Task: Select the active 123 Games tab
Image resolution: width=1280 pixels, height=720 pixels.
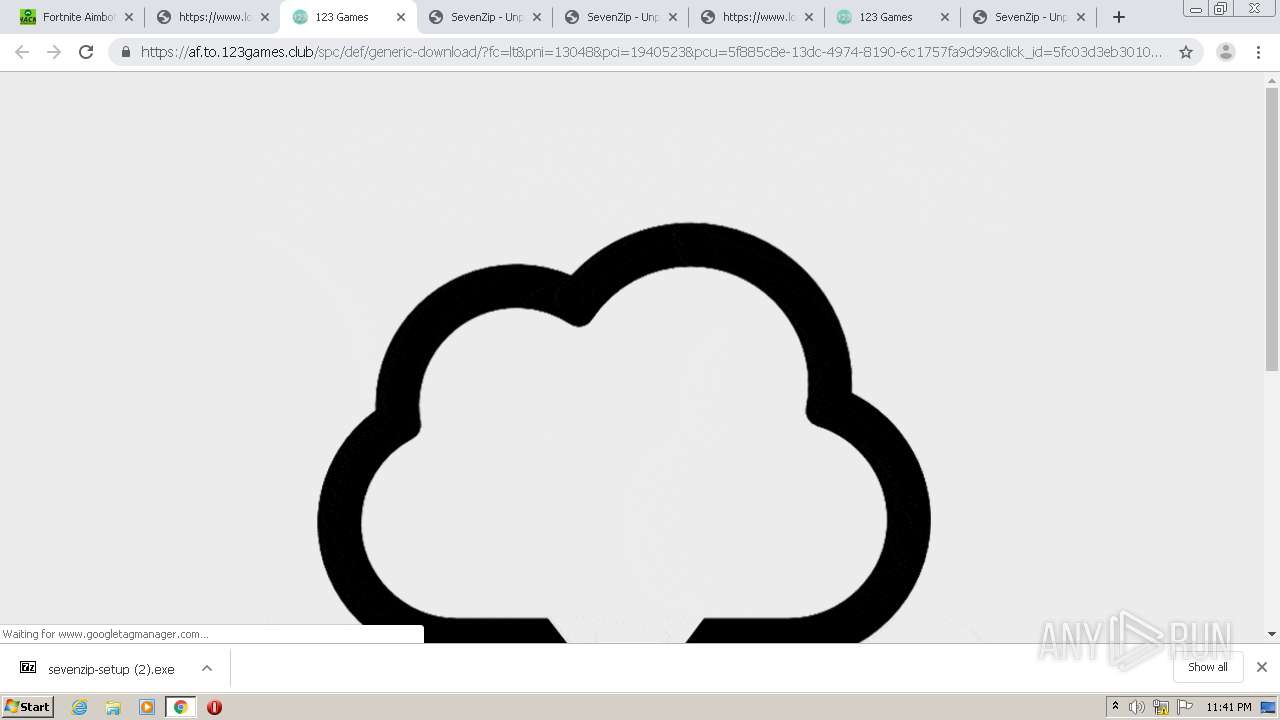Action: pyautogui.click(x=349, y=17)
